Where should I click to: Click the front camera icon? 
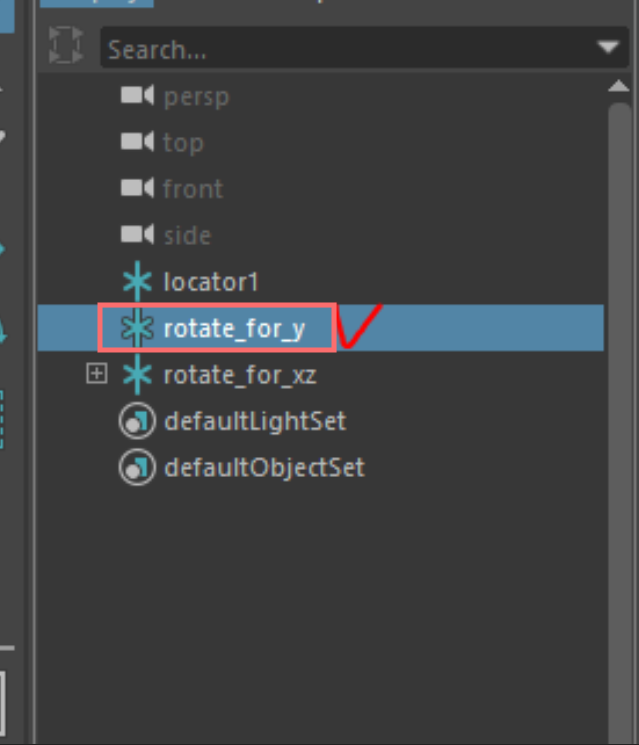[x=137, y=188]
